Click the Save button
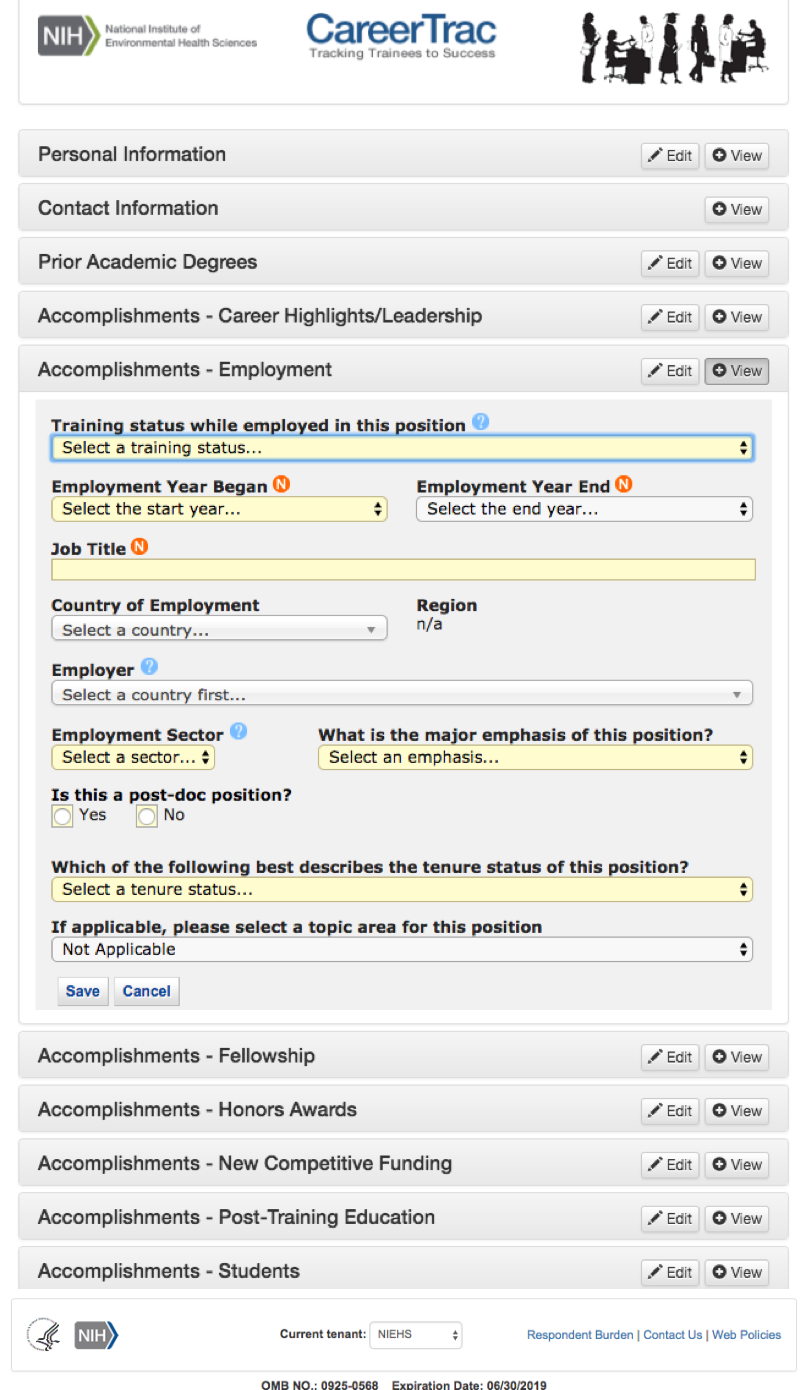Image resolution: width=806 pixels, height=1390 pixels. click(x=83, y=991)
